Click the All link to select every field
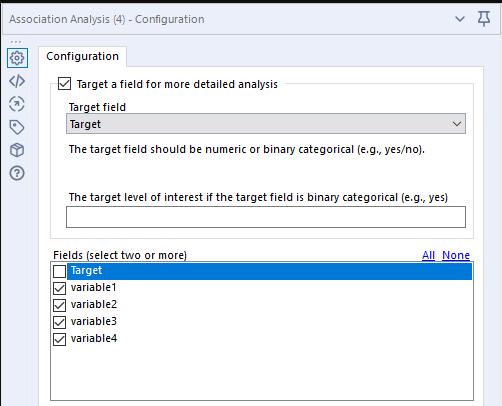Viewport: 502px width, 406px height. (x=428, y=255)
